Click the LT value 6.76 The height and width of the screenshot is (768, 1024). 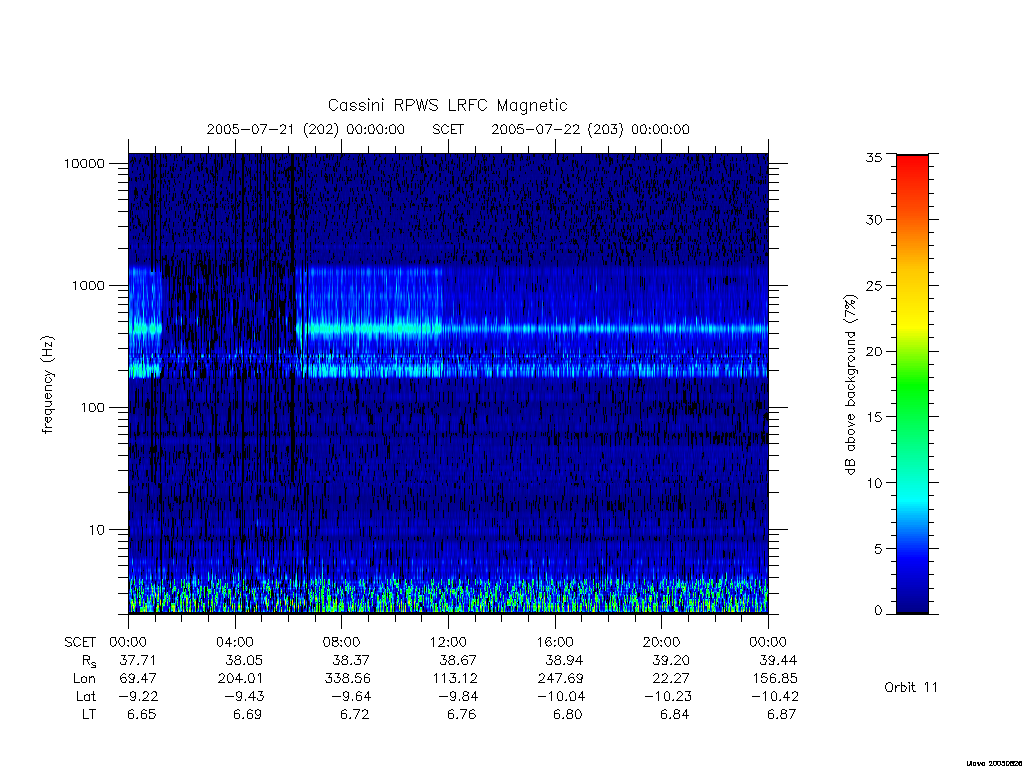462,714
